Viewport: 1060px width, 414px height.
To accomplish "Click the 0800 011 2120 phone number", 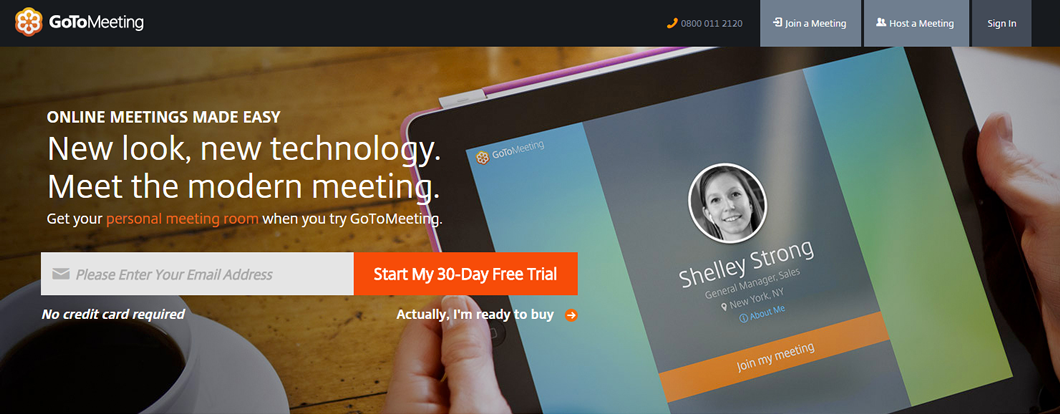I will (x=712, y=23).
